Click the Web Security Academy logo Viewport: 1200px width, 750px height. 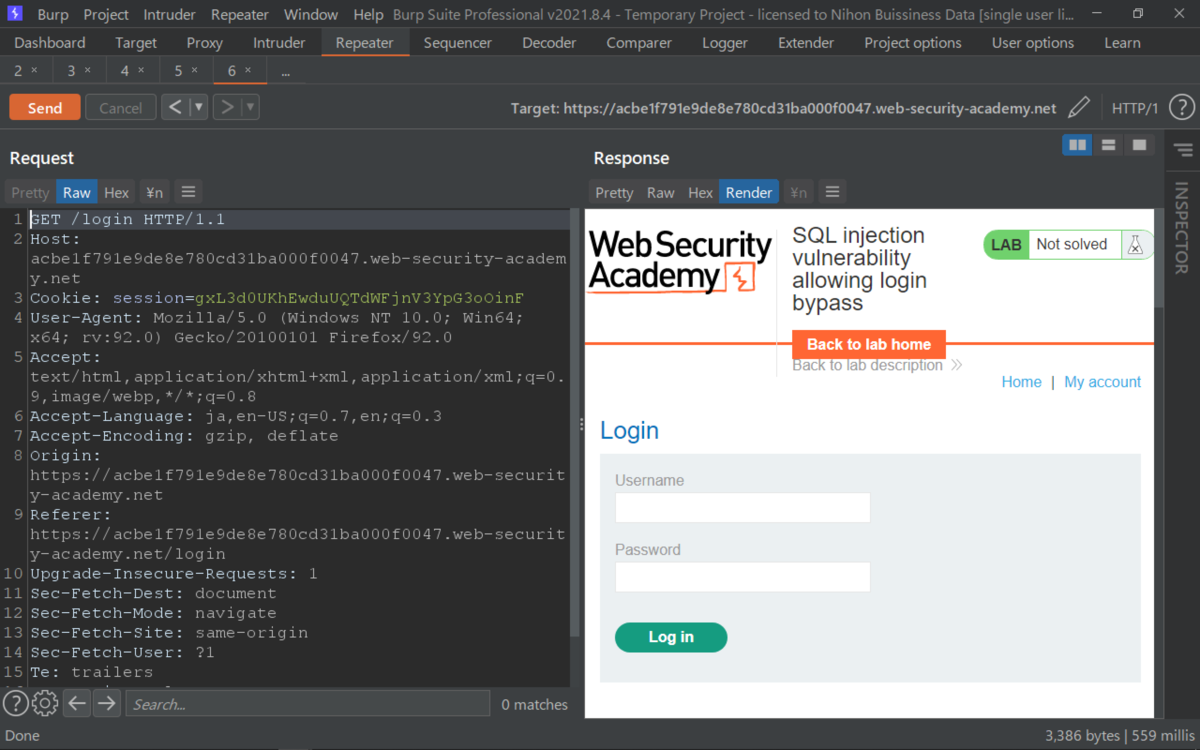(680, 262)
